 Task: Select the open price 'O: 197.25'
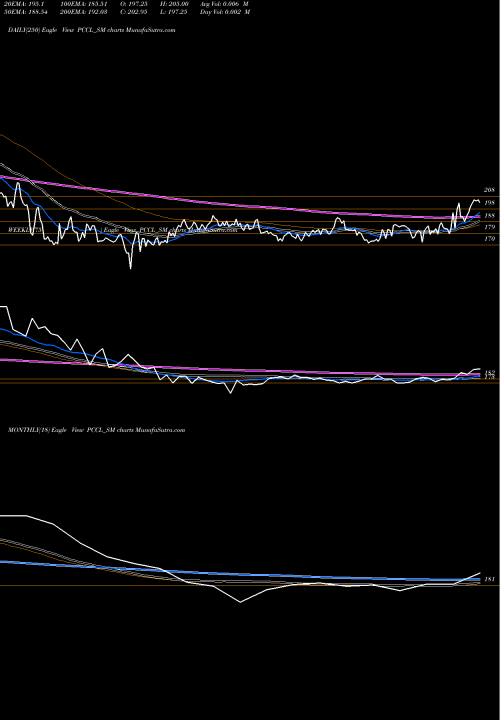tap(134, 4)
